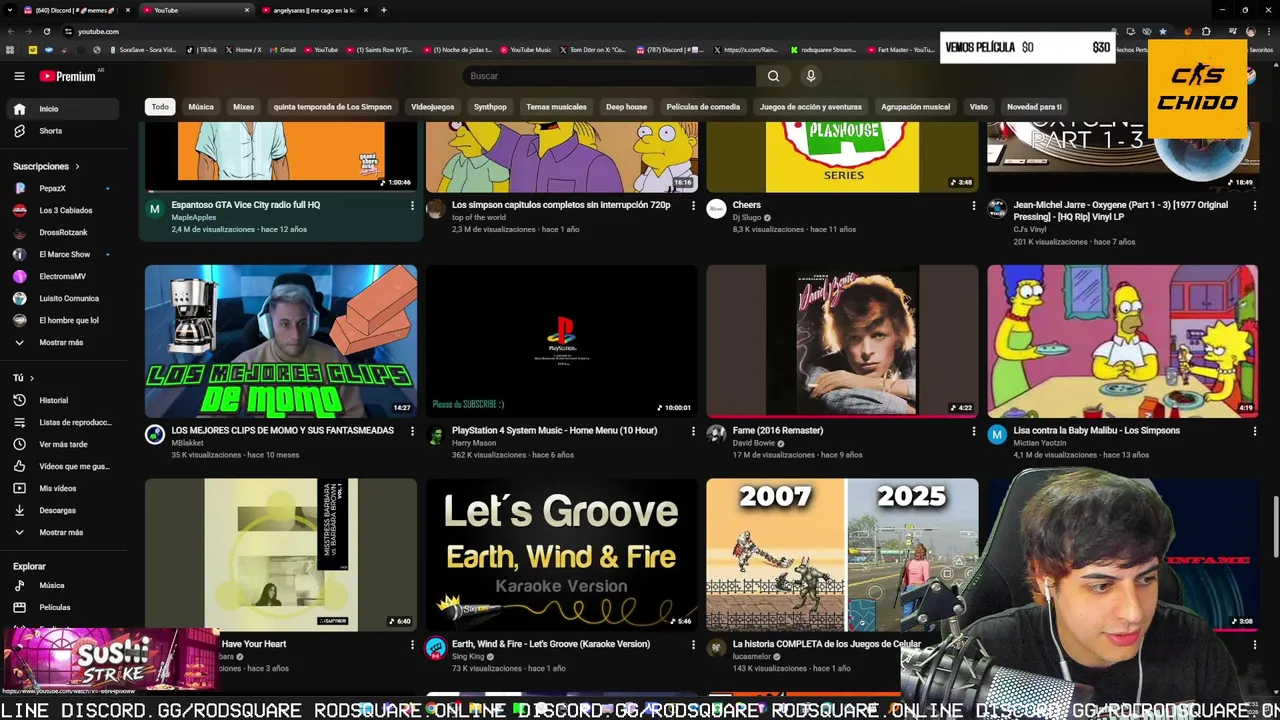Expand Mostrar más under Tú section
This screenshot has width=1280, height=720.
coord(64,532)
